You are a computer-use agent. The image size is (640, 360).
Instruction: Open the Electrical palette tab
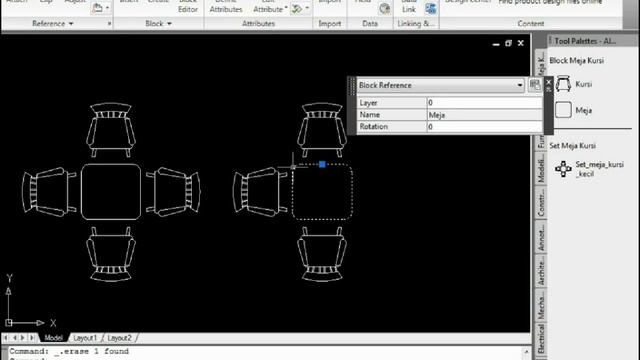click(x=541, y=338)
